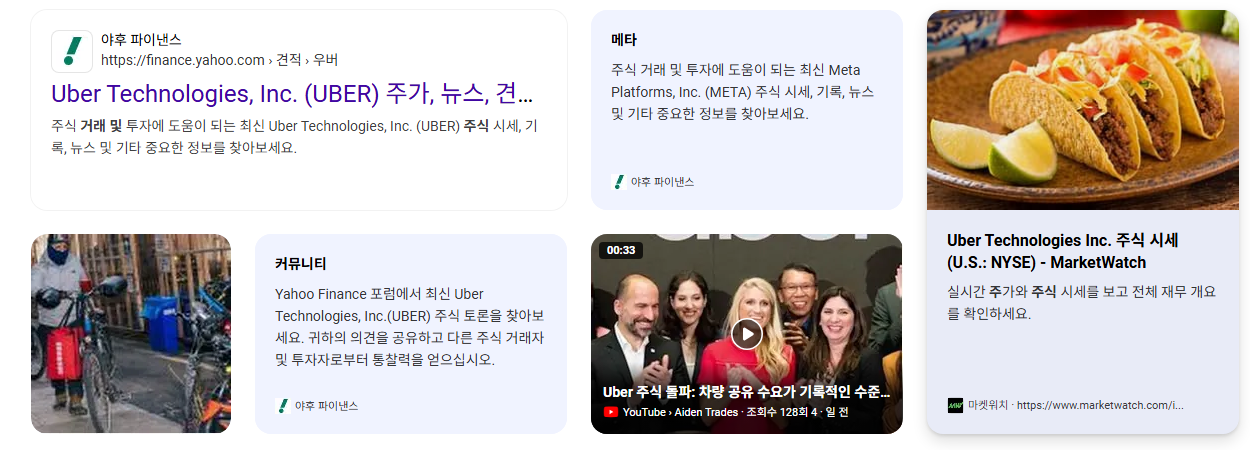Click the Yahoo Finance 포럼 description text
The height and width of the screenshot is (450, 1250).
(x=410, y=327)
